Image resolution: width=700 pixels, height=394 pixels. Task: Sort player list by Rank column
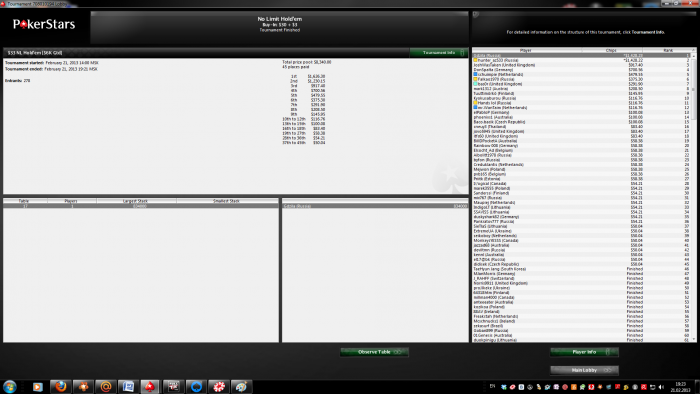point(667,50)
